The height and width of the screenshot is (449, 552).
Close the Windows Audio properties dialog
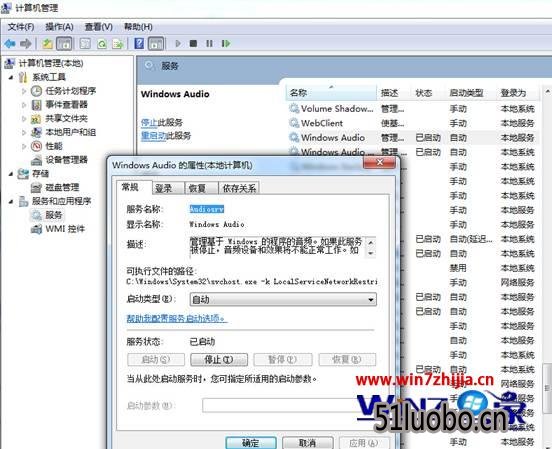click(x=380, y=162)
